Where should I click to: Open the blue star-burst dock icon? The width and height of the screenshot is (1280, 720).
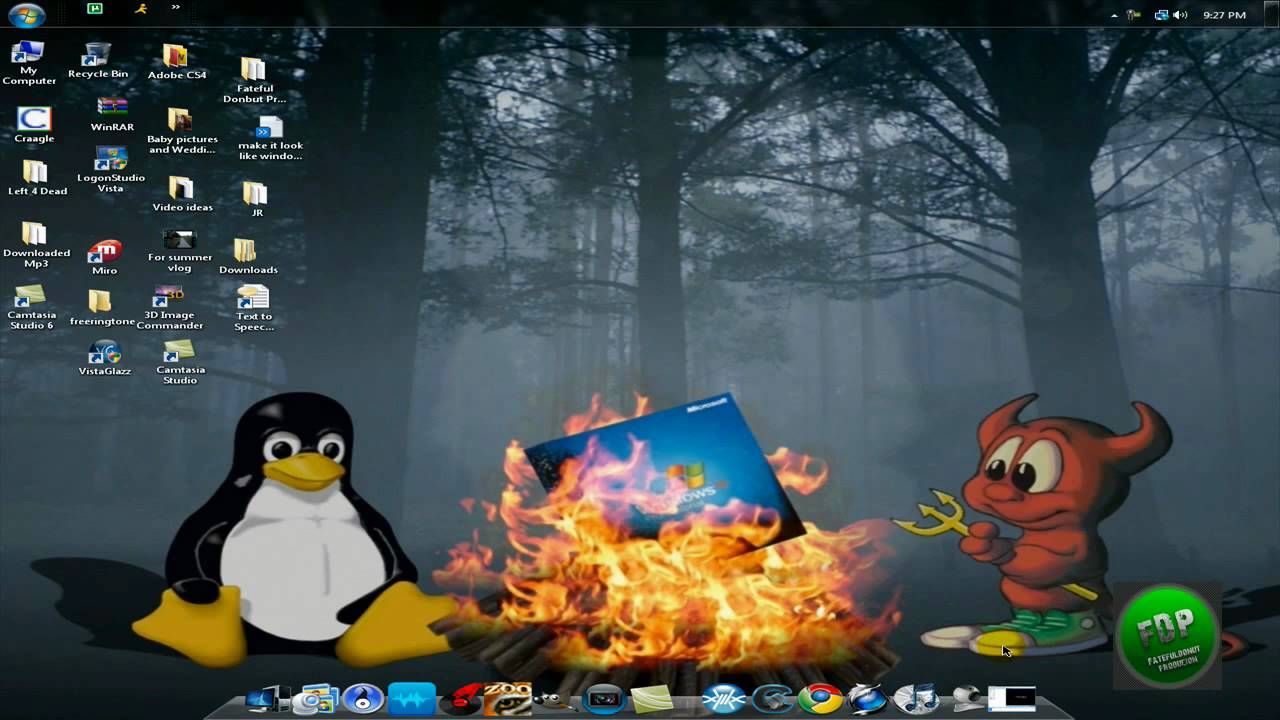(x=724, y=699)
